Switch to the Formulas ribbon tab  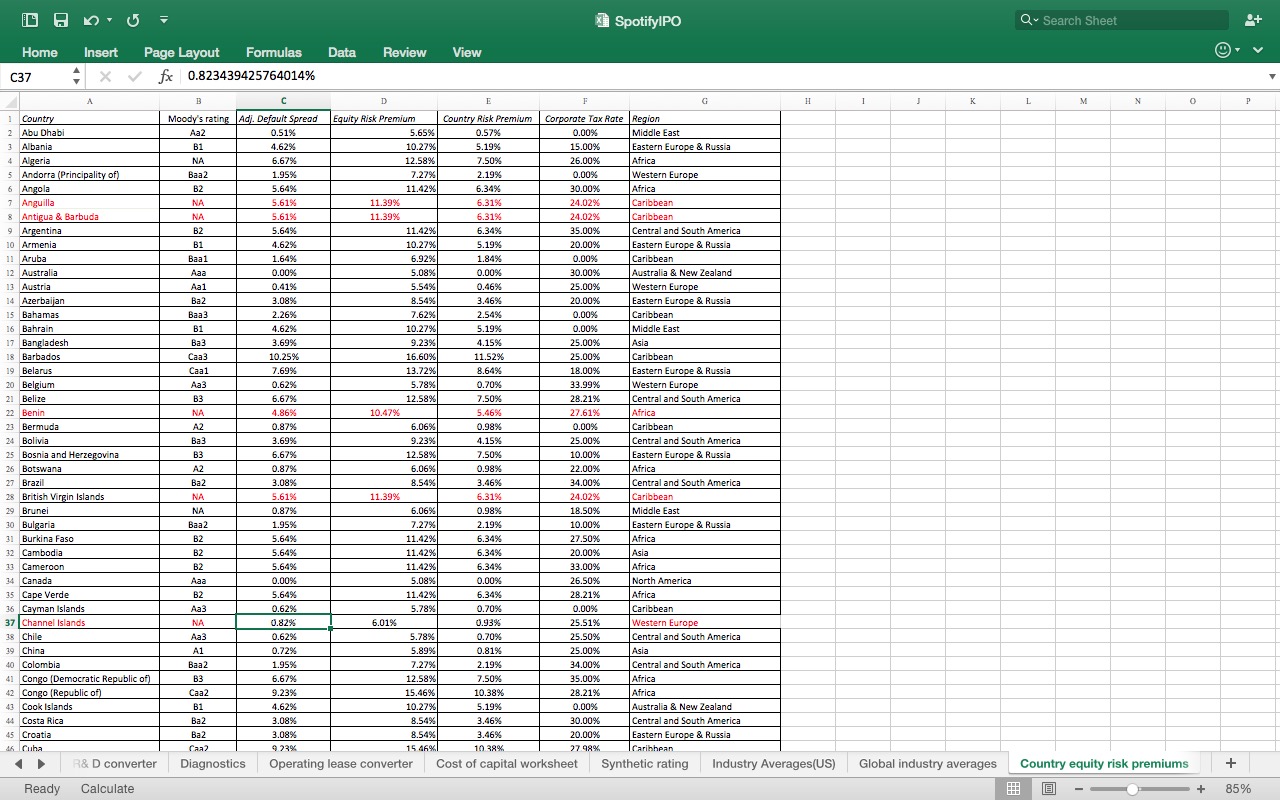click(x=273, y=52)
